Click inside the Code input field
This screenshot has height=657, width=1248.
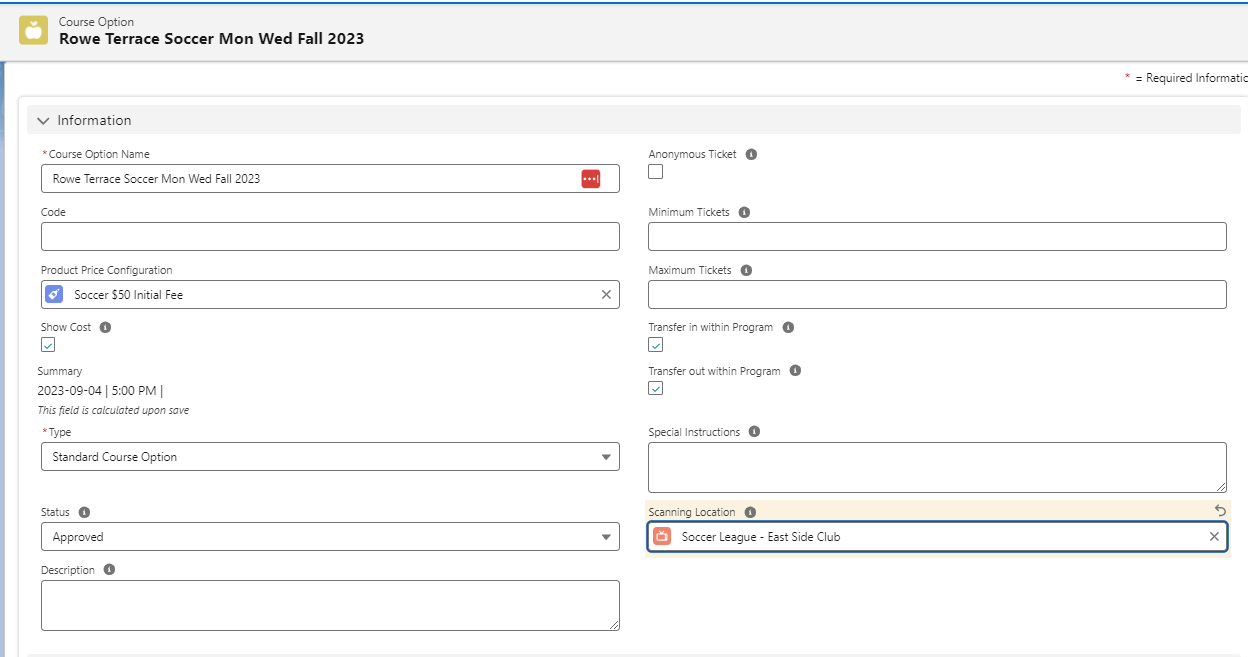[330, 236]
